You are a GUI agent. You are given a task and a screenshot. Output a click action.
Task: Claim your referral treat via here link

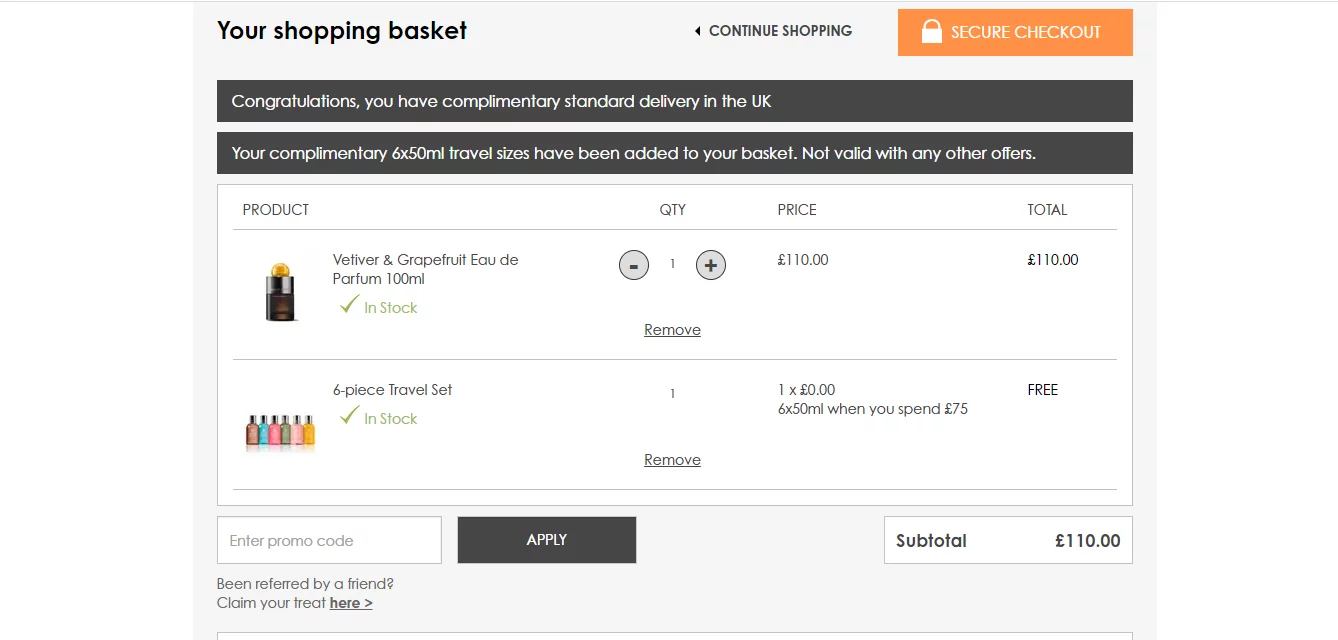pos(351,603)
